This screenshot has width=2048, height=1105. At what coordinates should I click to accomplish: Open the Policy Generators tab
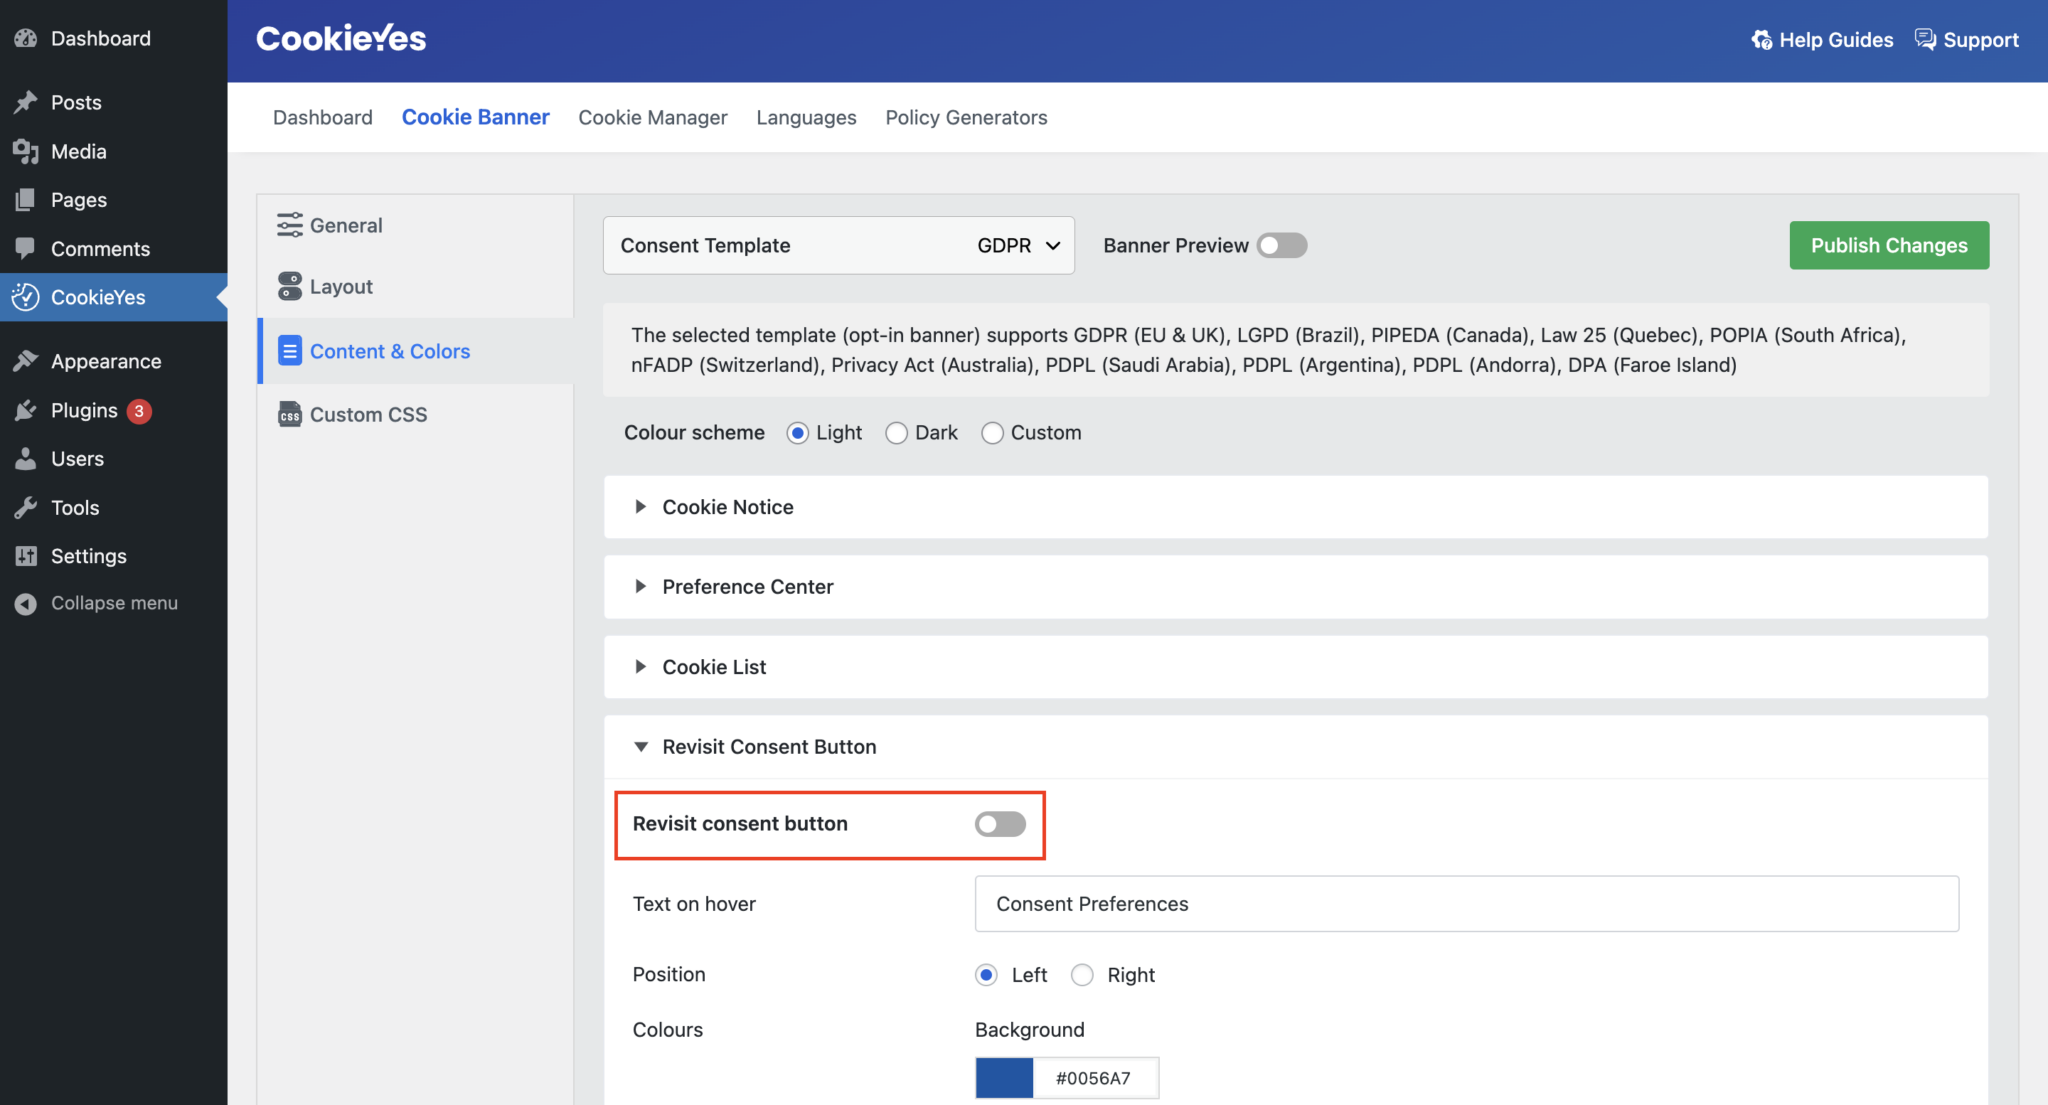coord(966,117)
